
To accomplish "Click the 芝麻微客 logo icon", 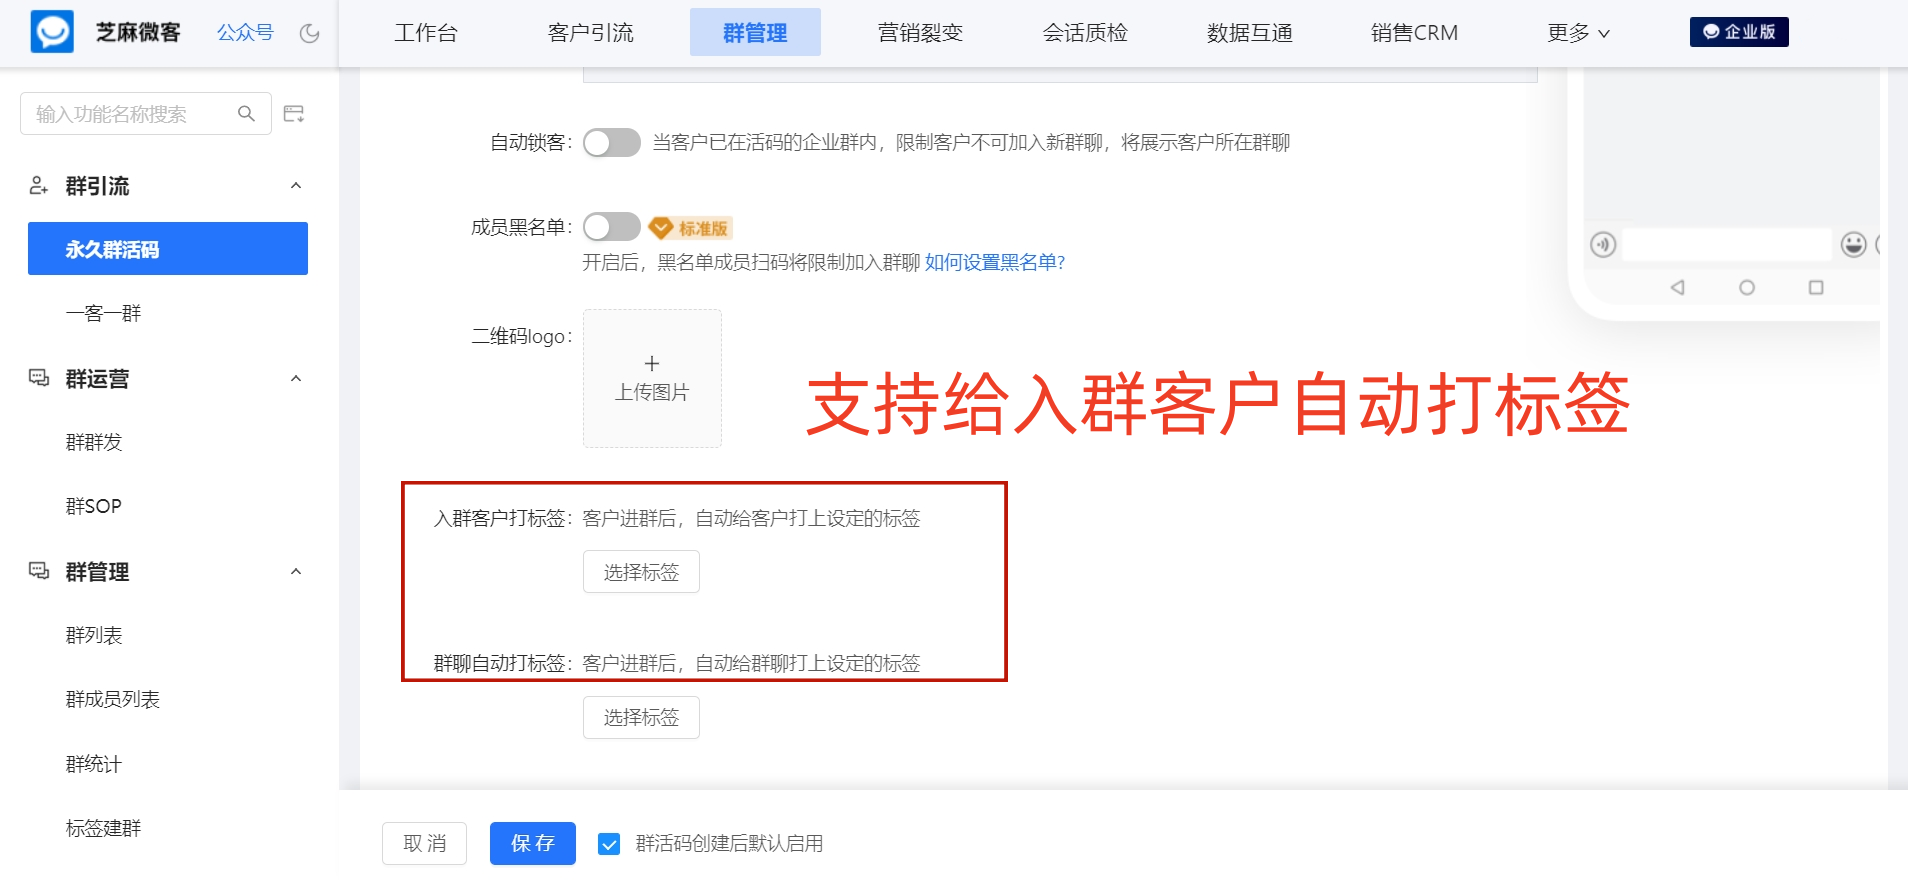I will coord(52,32).
